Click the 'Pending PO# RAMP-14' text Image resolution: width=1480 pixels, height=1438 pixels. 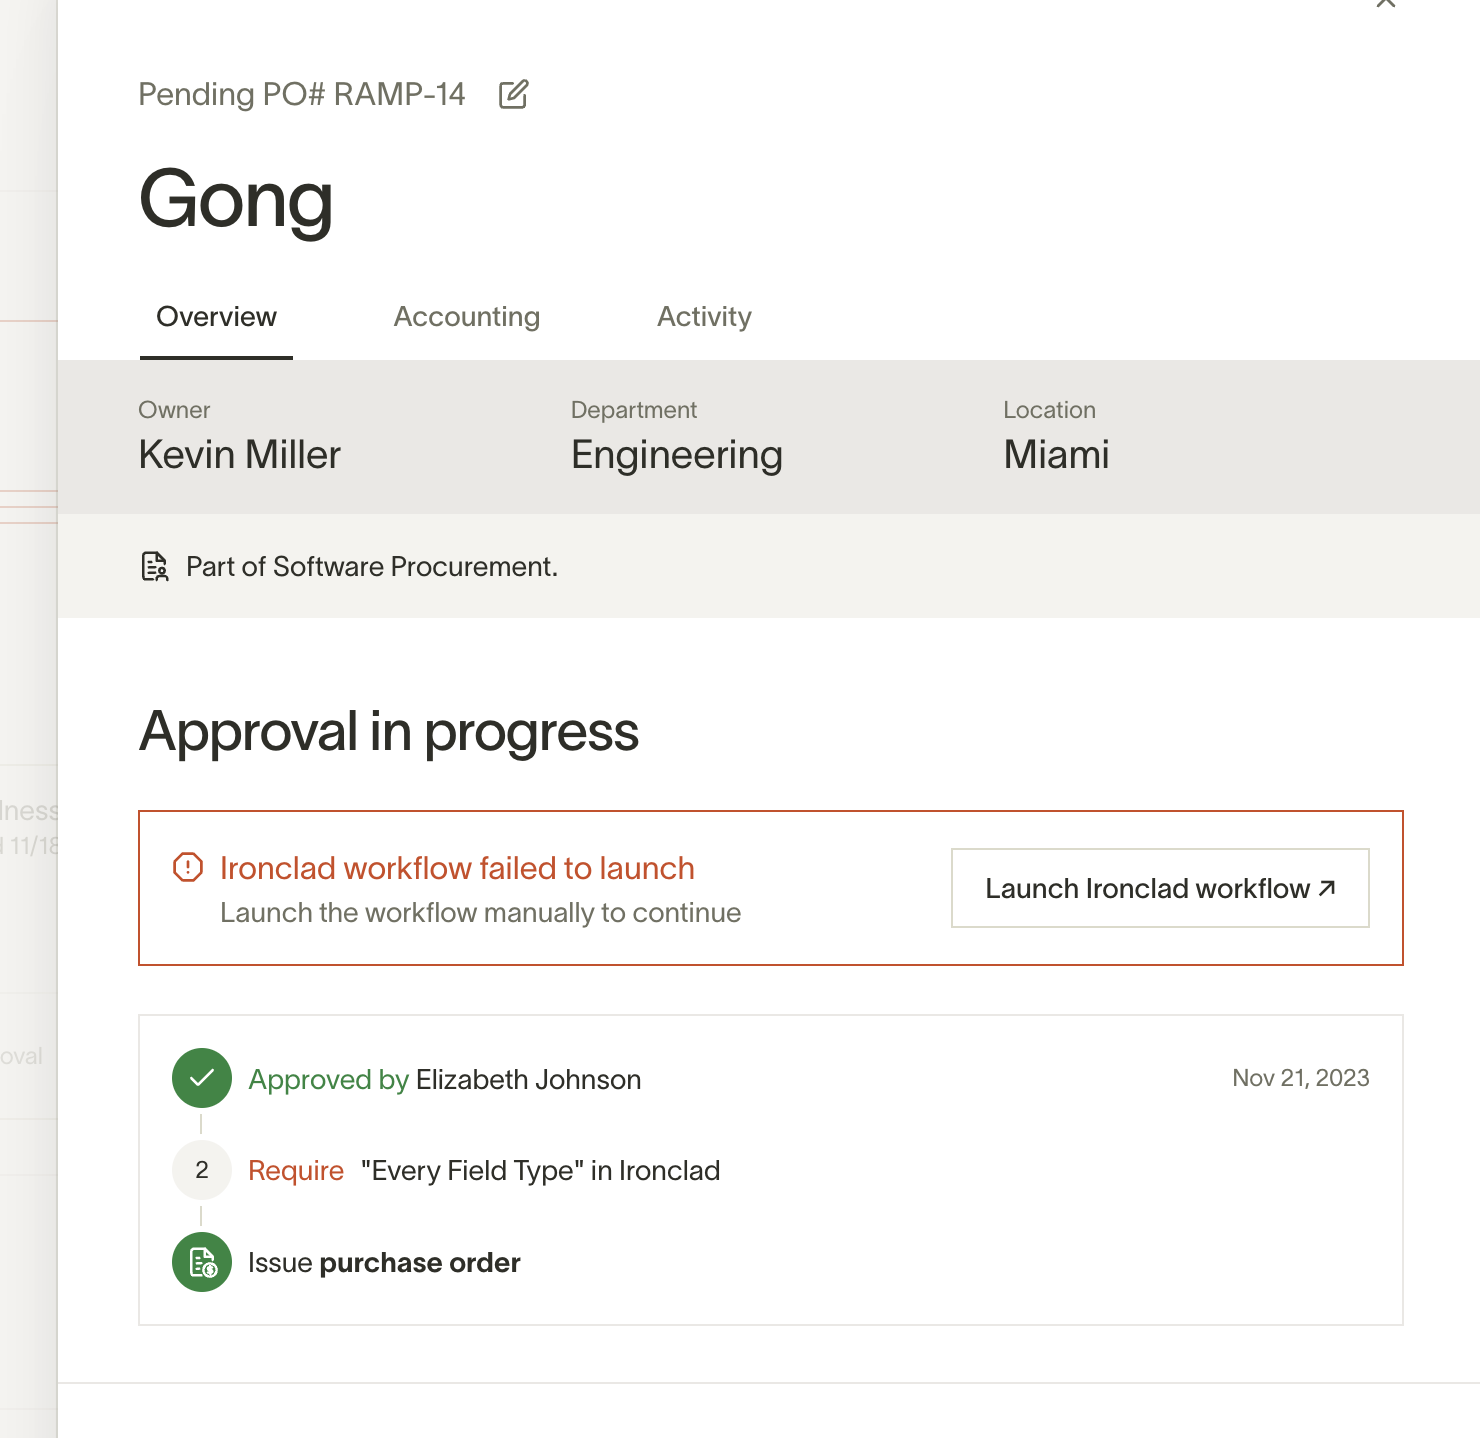pyautogui.click(x=302, y=94)
